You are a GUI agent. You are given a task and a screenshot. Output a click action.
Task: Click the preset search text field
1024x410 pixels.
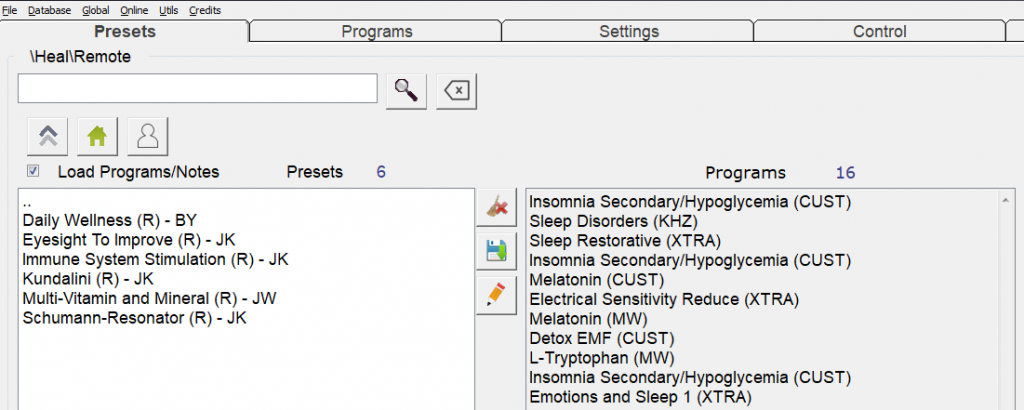197,88
